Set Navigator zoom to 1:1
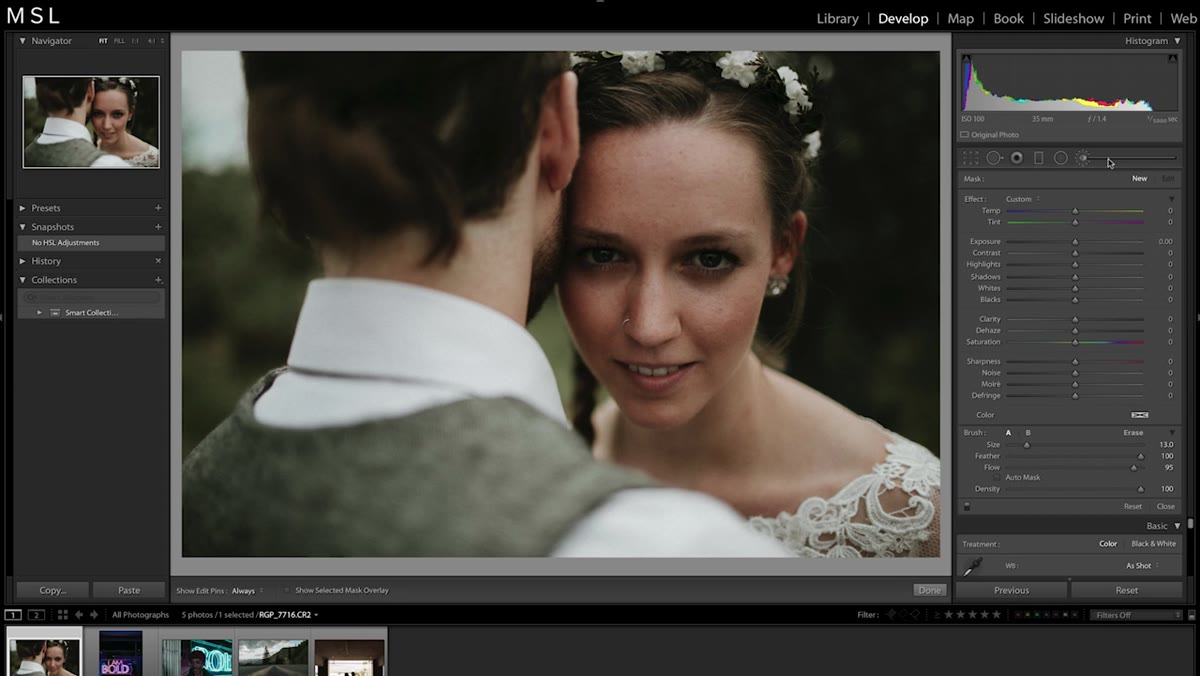Image resolution: width=1200 pixels, height=676 pixels. [136, 41]
